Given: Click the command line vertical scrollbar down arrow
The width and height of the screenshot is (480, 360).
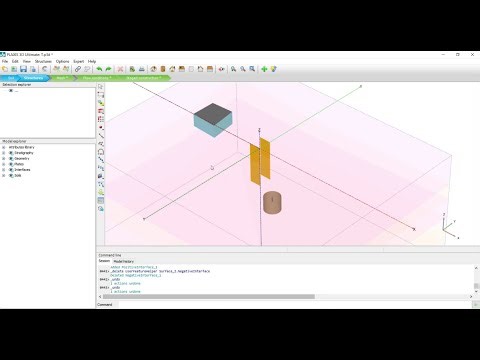Looking at the screenshot, I should [476, 291].
